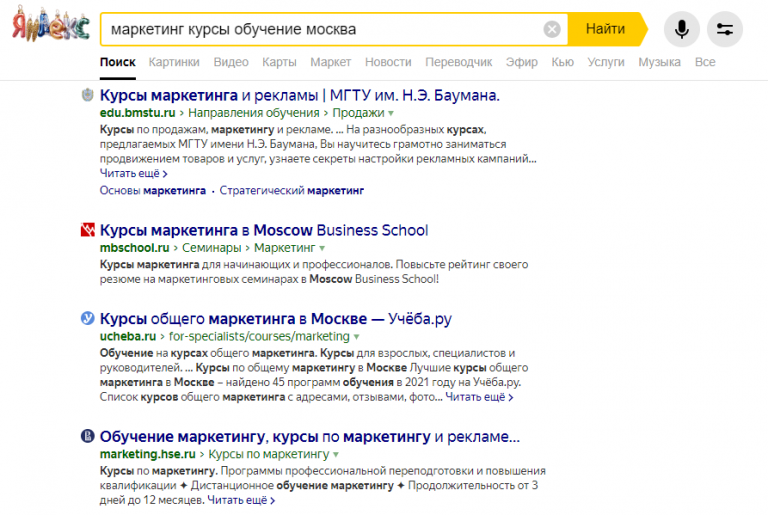Click the Ucheba.ru site favicon
Image resolution: width=768 pixels, height=515 pixels.
(x=87, y=319)
